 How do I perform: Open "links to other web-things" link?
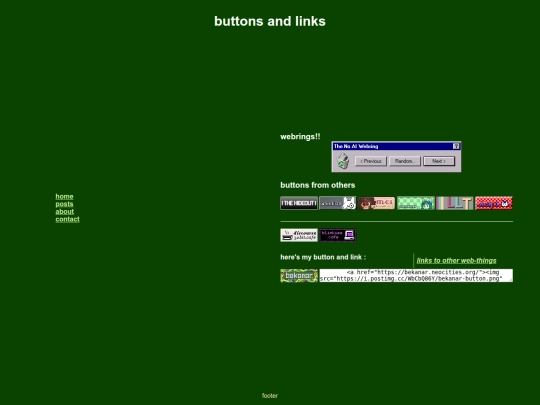pyautogui.click(x=456, y=261)
